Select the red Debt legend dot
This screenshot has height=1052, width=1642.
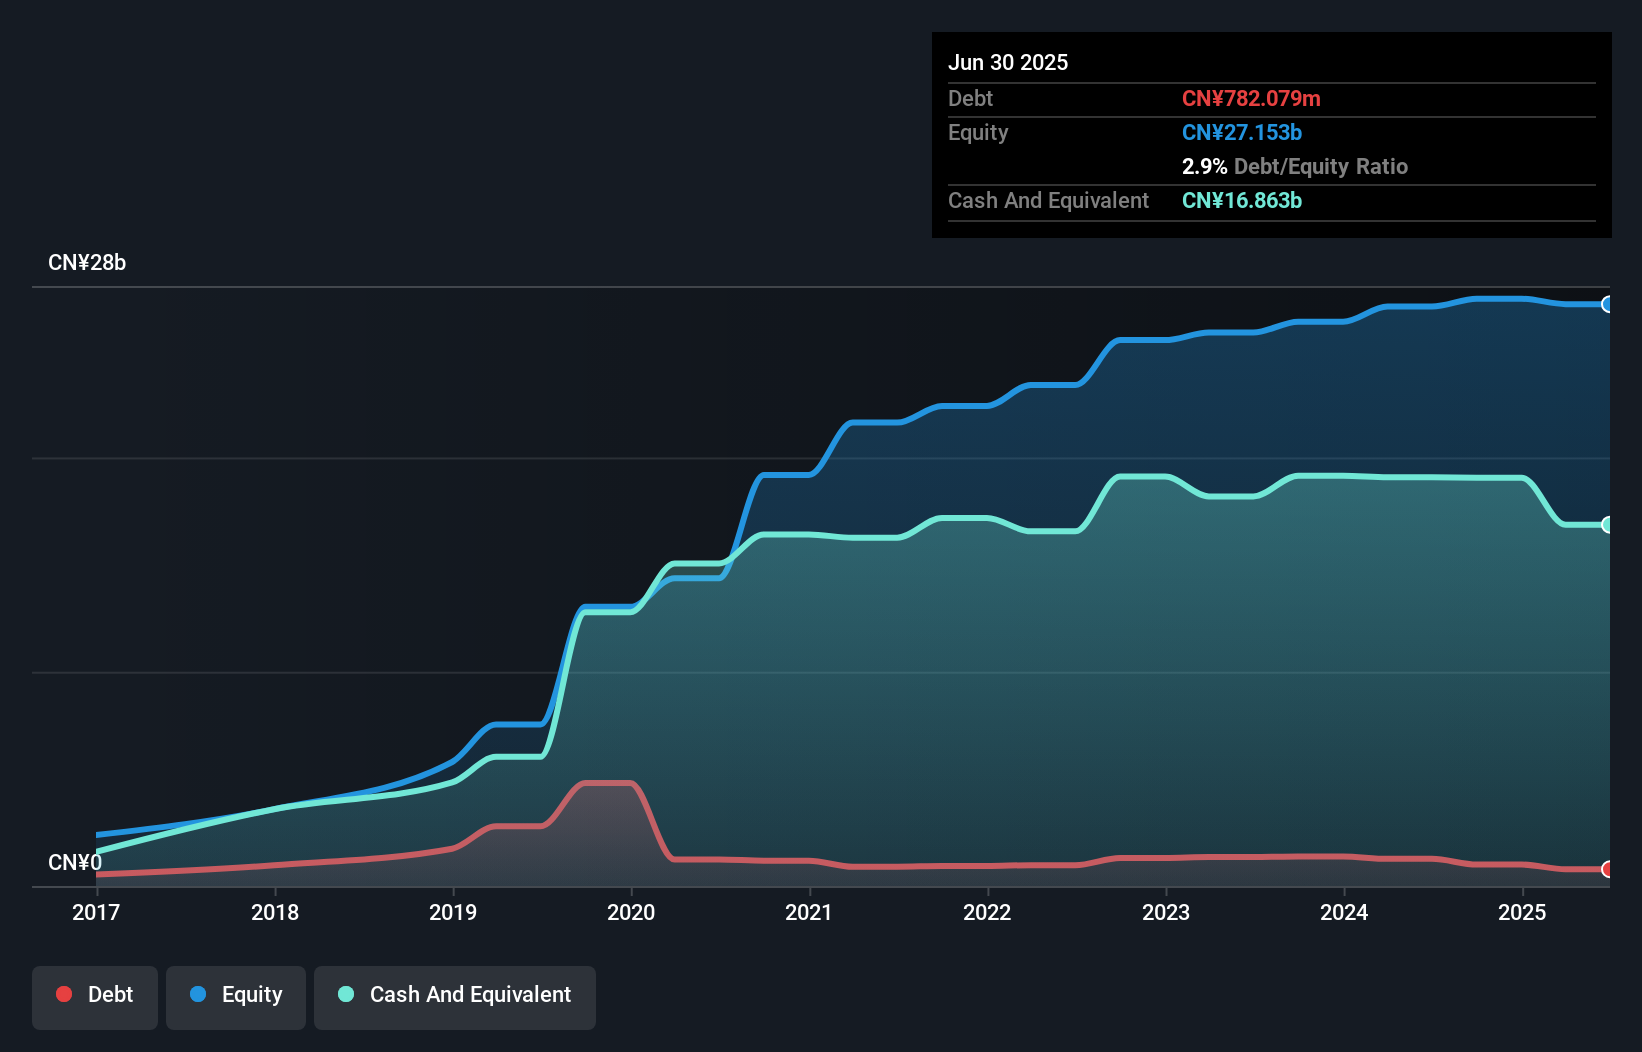[63, 994]
